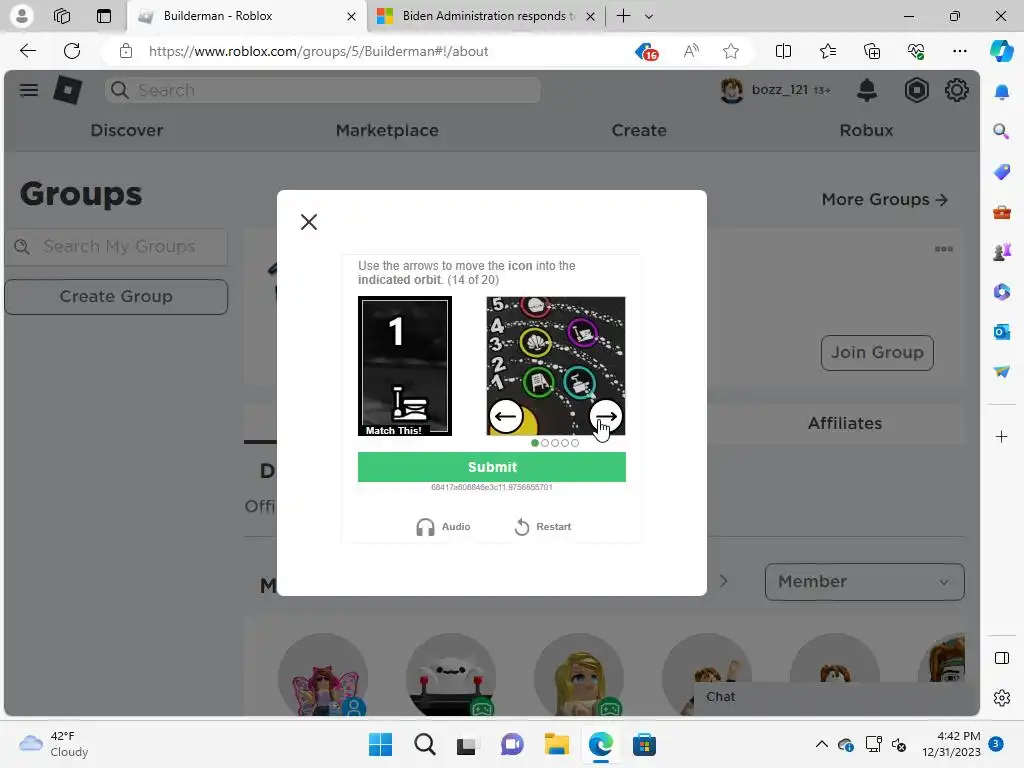Open the read aloud icon

tap(691, 51)
